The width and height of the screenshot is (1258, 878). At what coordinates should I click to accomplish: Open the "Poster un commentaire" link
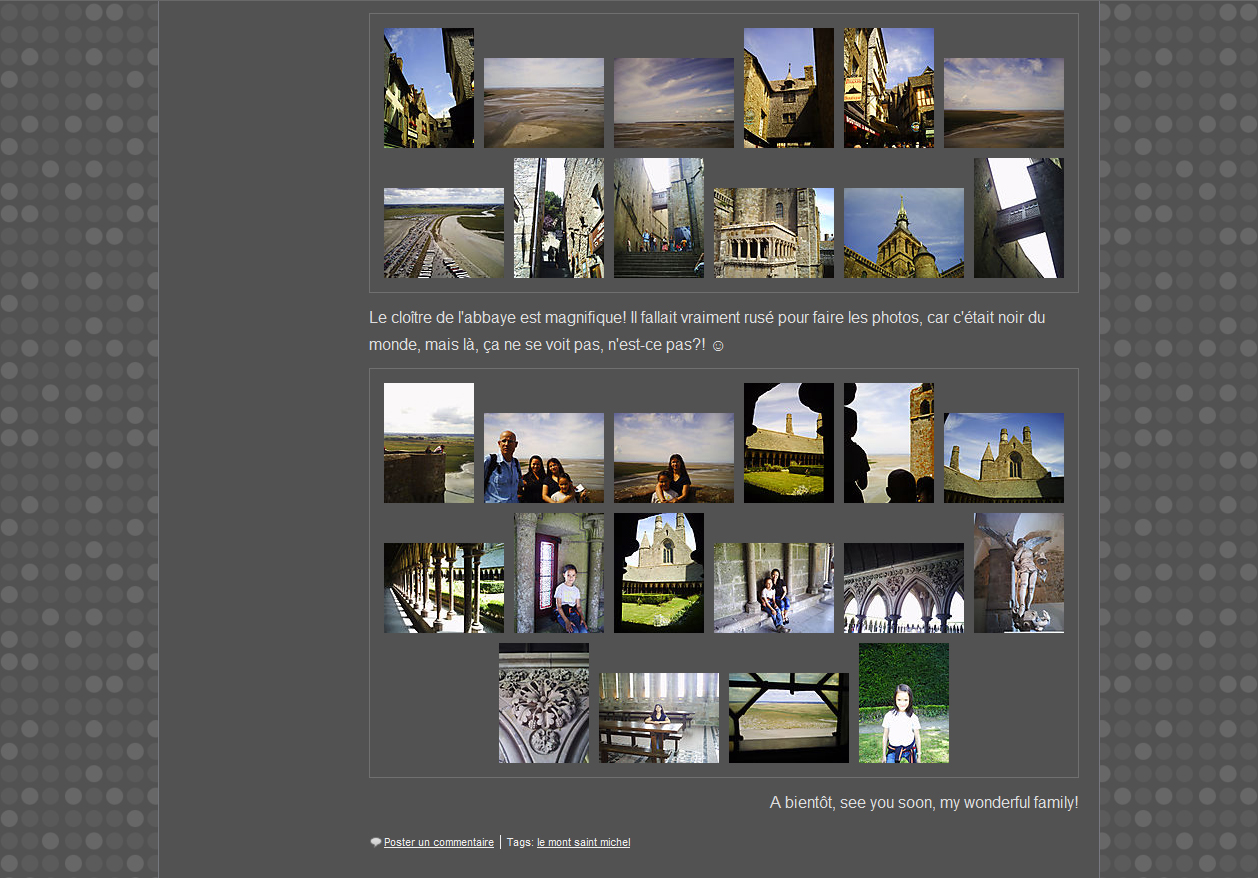point(438,843)
